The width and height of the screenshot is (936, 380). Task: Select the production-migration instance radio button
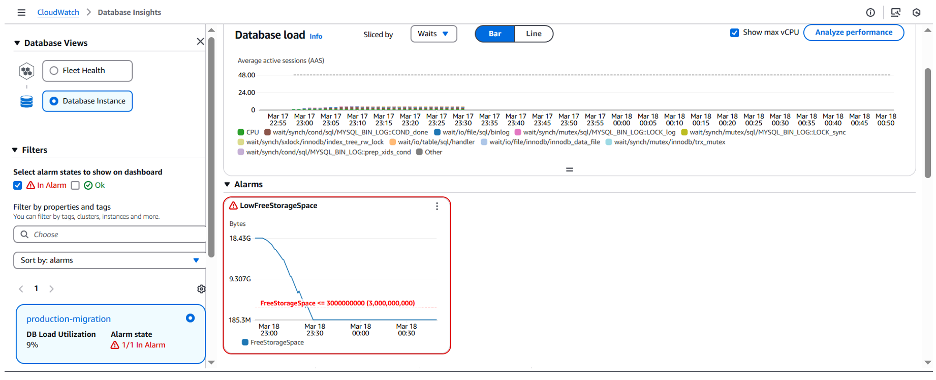[x=190, y=319]
